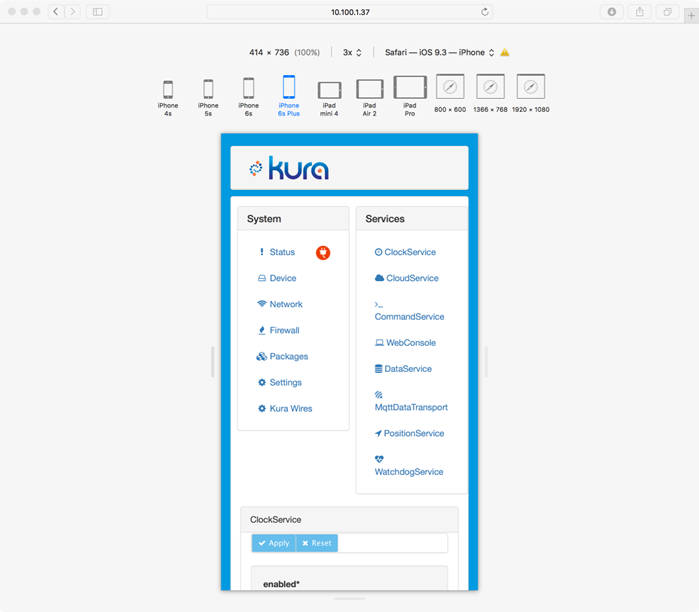Click the Services panel heading
Viewport: 699px width, 612px height.
click(385, 219)
